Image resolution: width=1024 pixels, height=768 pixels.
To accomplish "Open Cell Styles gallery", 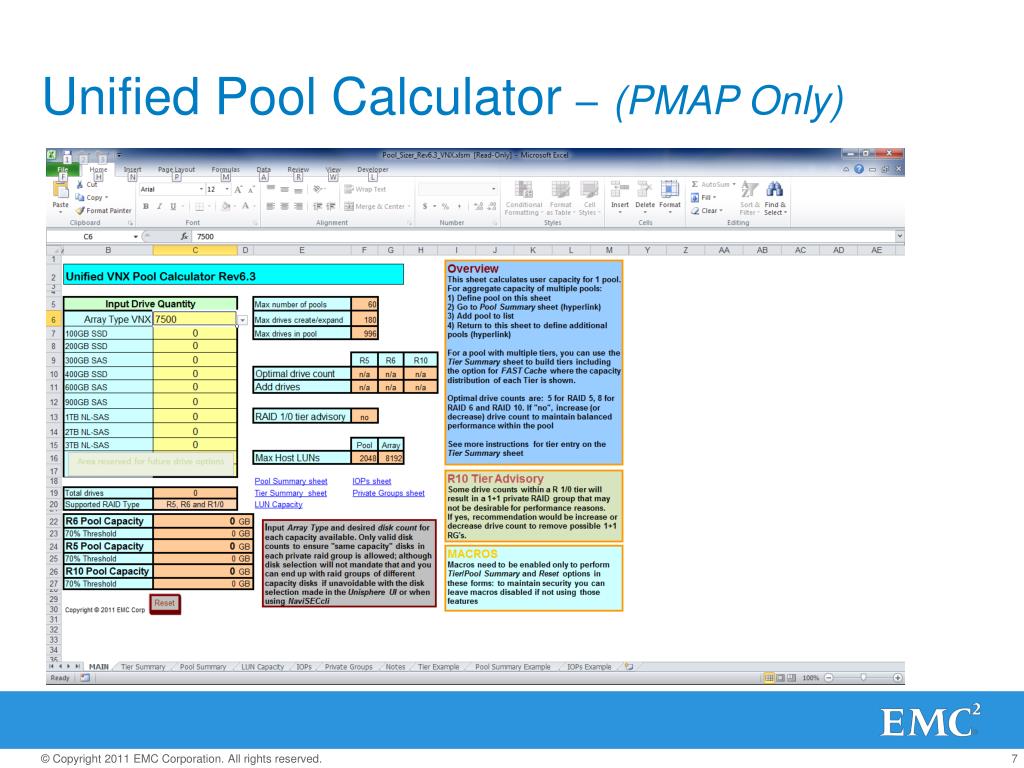I will (x=589, y=199).
